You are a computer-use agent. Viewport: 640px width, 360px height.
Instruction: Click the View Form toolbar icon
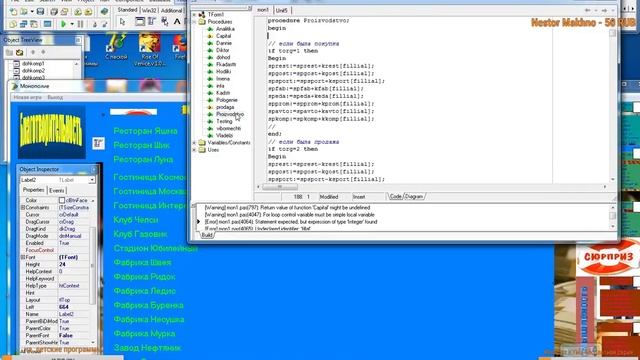23,24
